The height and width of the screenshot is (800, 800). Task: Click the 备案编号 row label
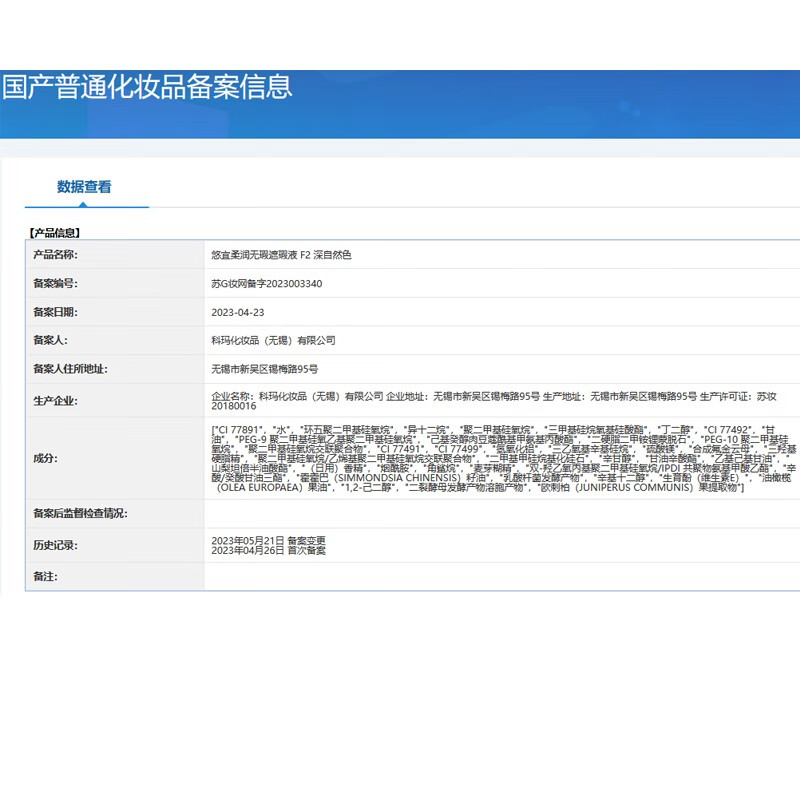pos(55,283)
